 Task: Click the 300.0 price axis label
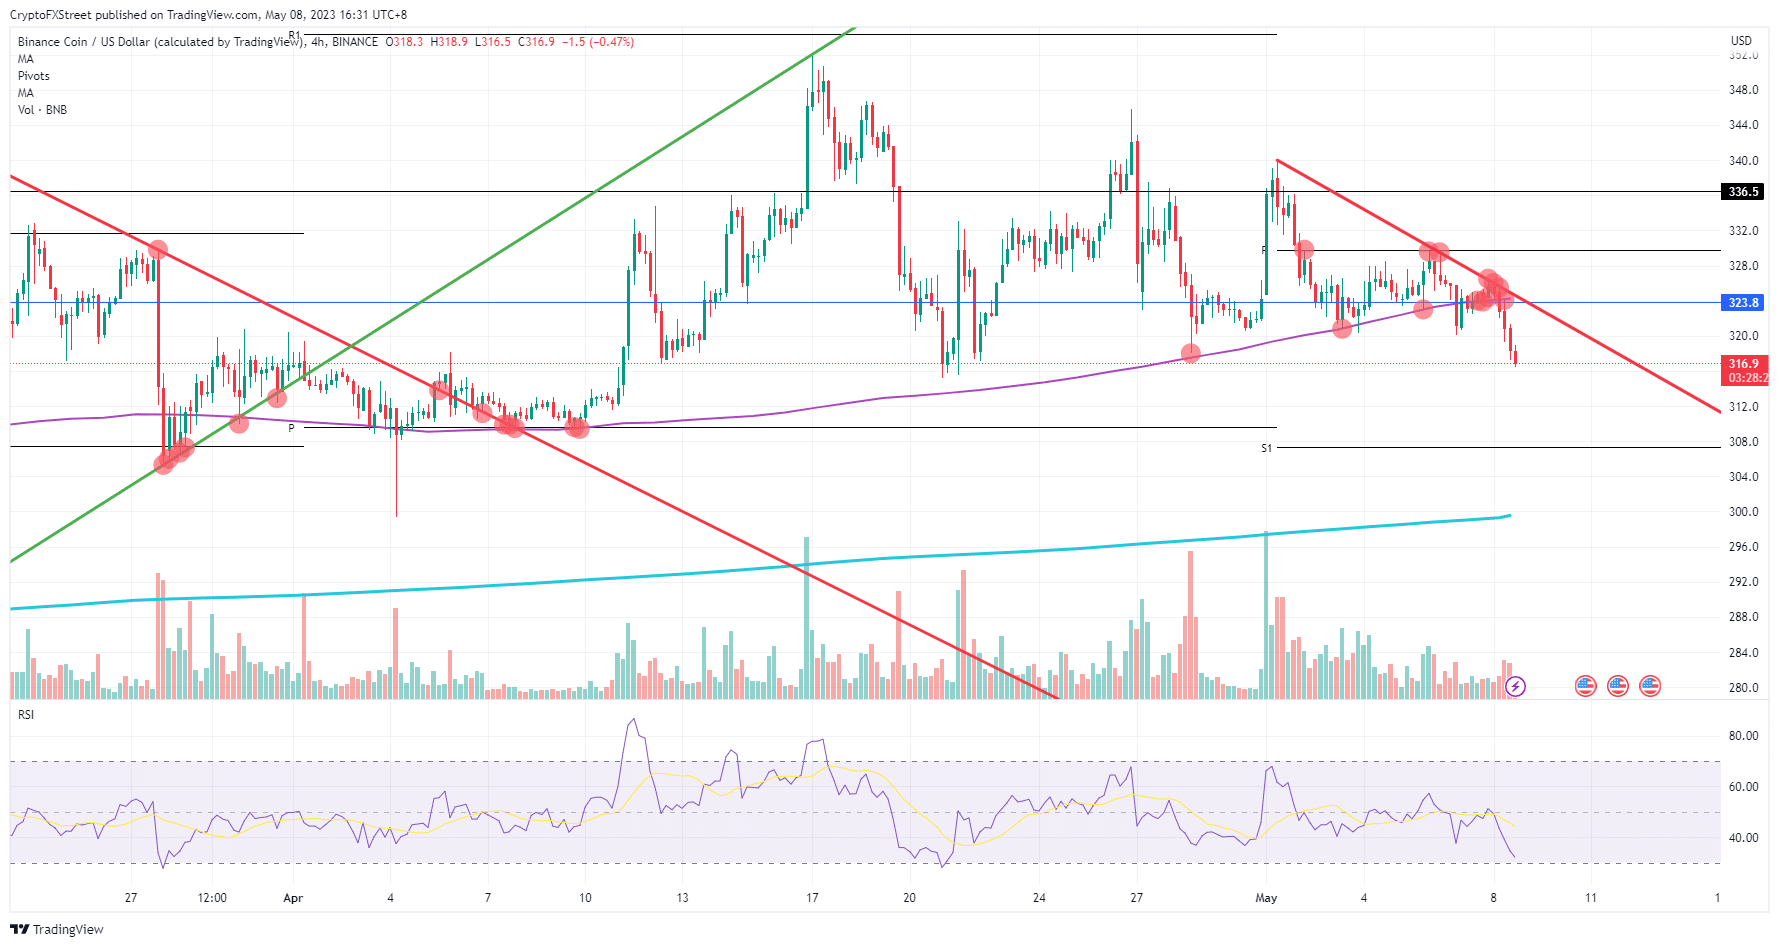[x=1743, y=512]
